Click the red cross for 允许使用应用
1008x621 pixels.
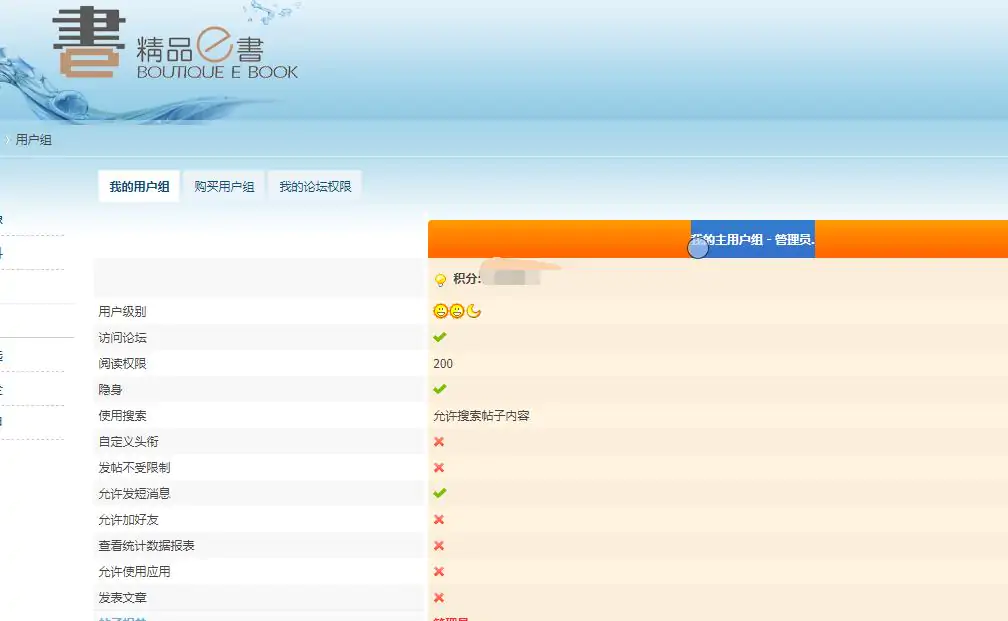coord(439,572)
